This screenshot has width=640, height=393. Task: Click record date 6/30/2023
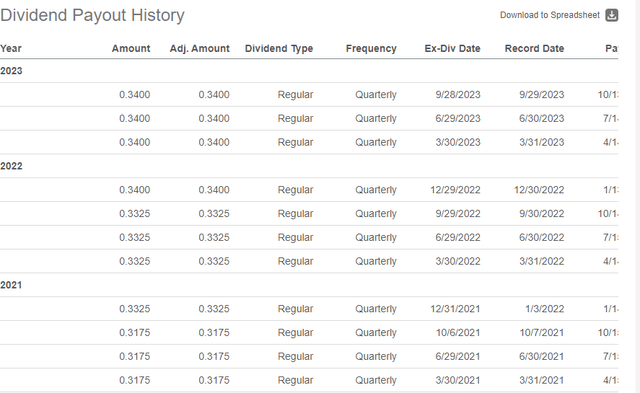click(x=542, y=118)
